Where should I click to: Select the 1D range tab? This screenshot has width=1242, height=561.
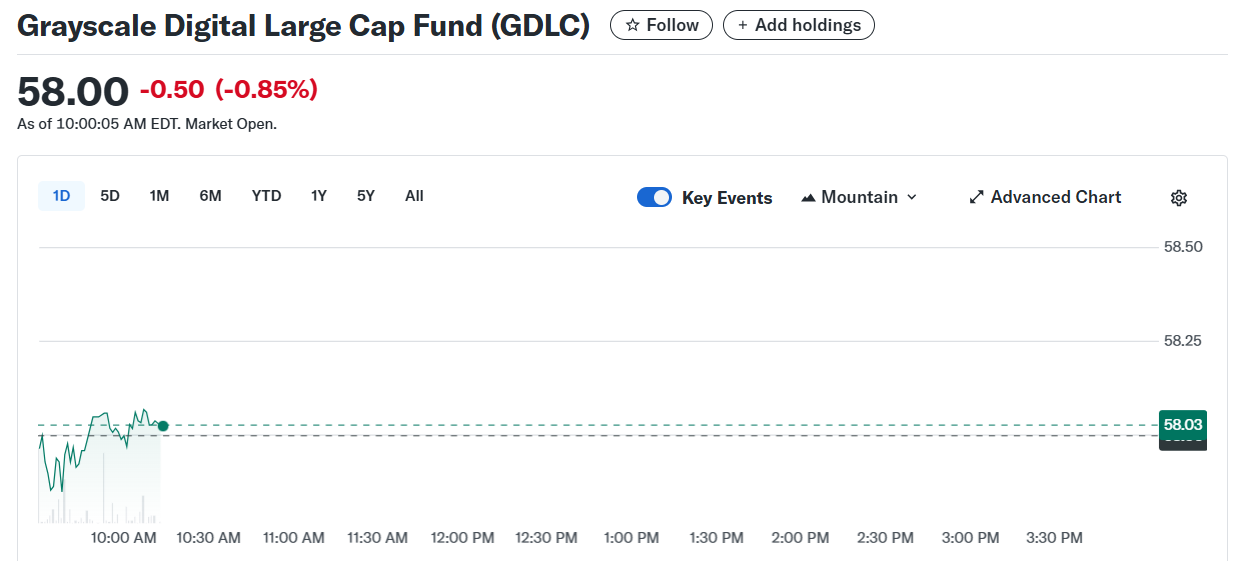click(x=62, y=196)
